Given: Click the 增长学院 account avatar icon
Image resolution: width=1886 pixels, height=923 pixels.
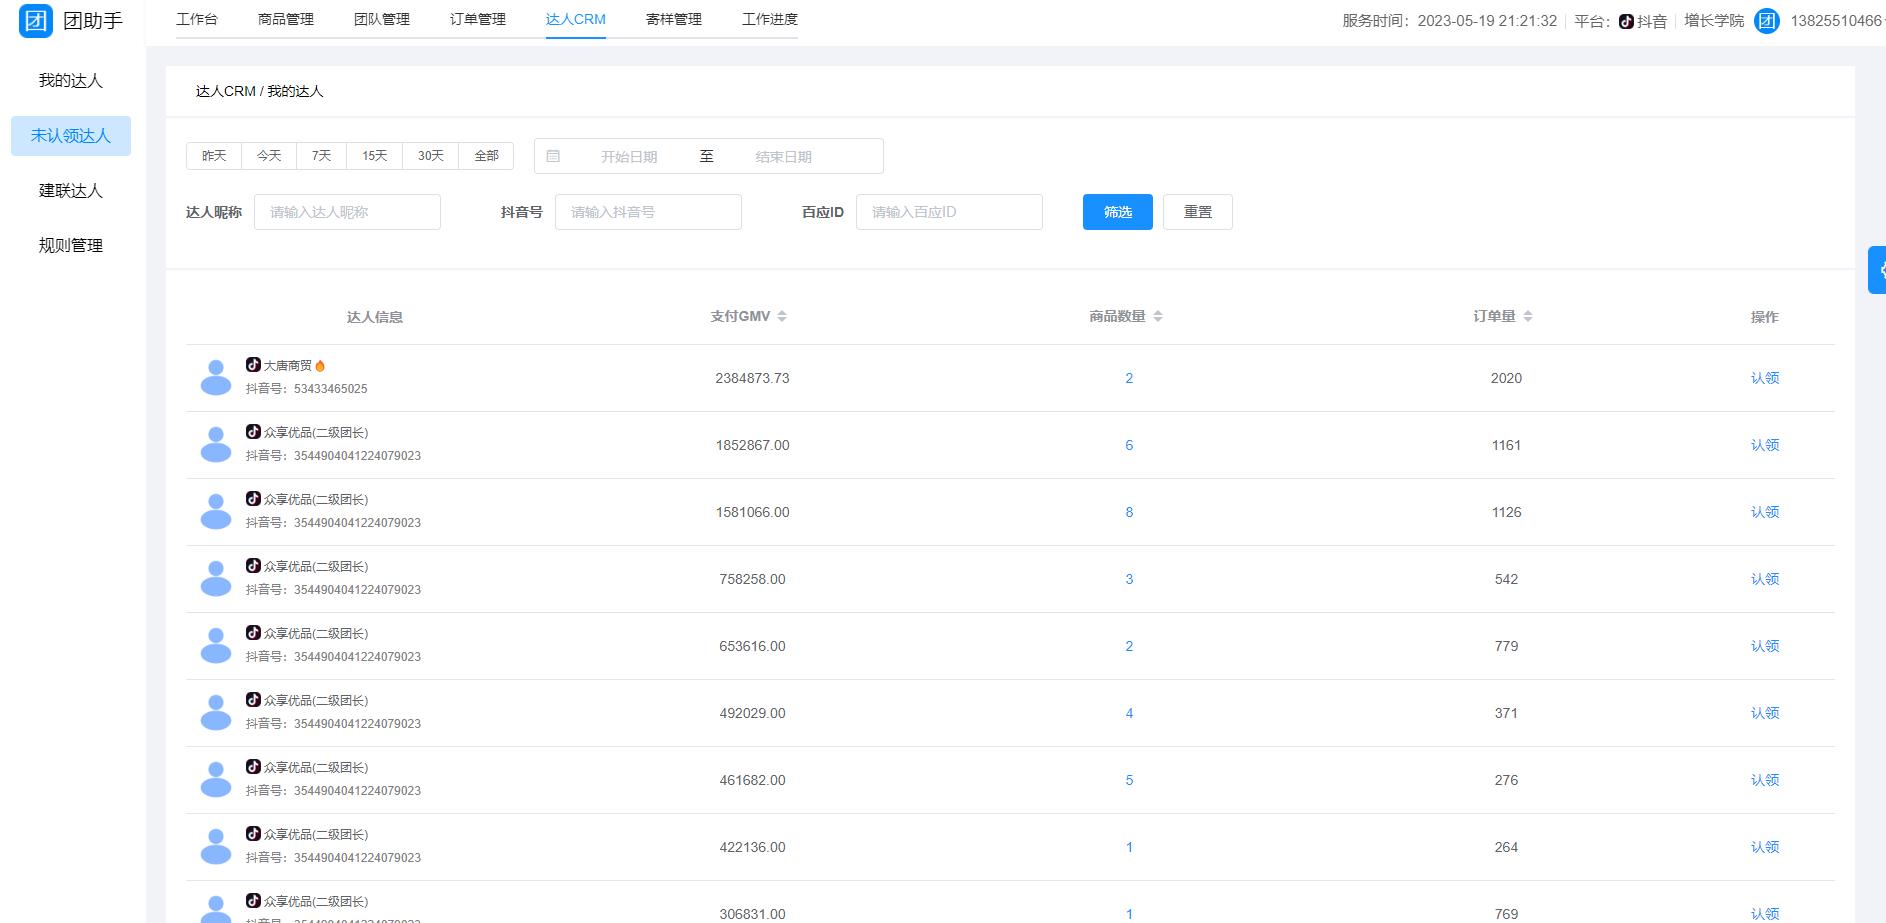Looking at the screenshot, I should coord(1766,21).
